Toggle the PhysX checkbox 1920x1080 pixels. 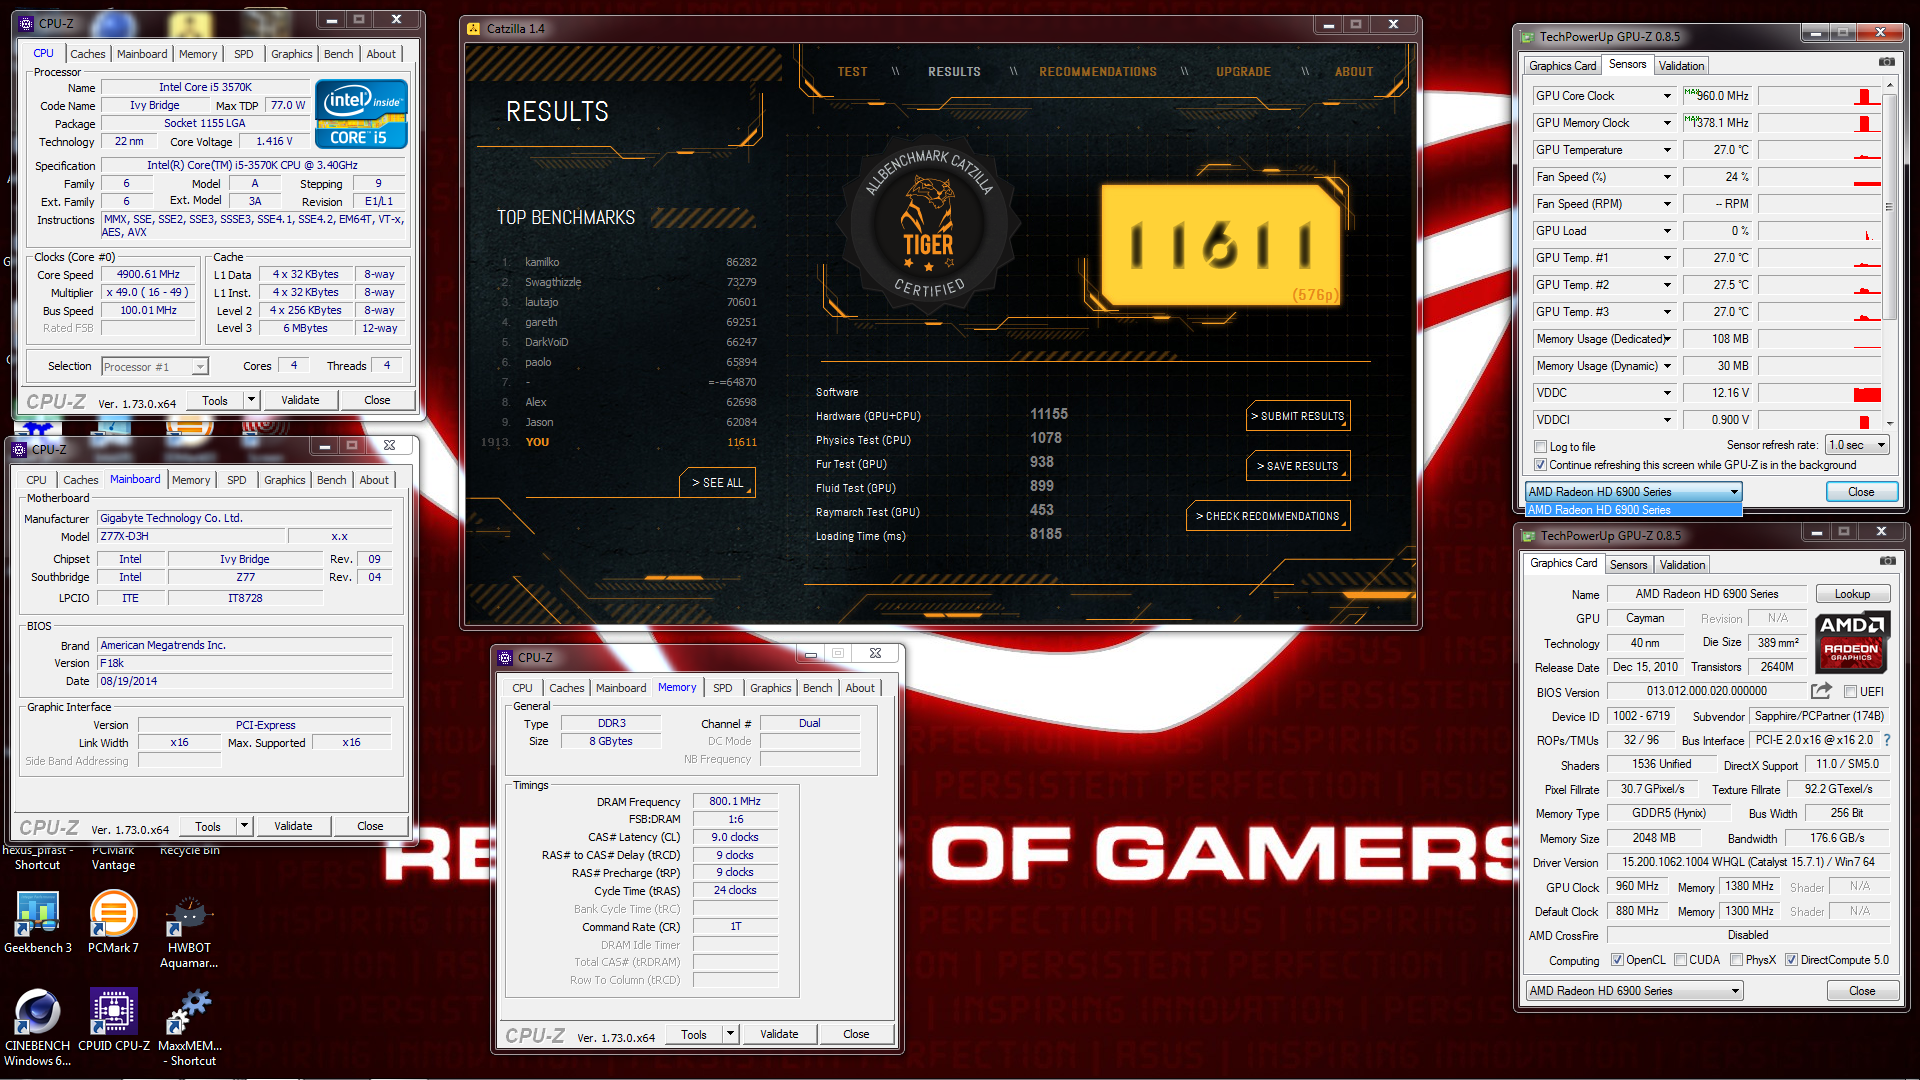click(x=1736, y=960)
